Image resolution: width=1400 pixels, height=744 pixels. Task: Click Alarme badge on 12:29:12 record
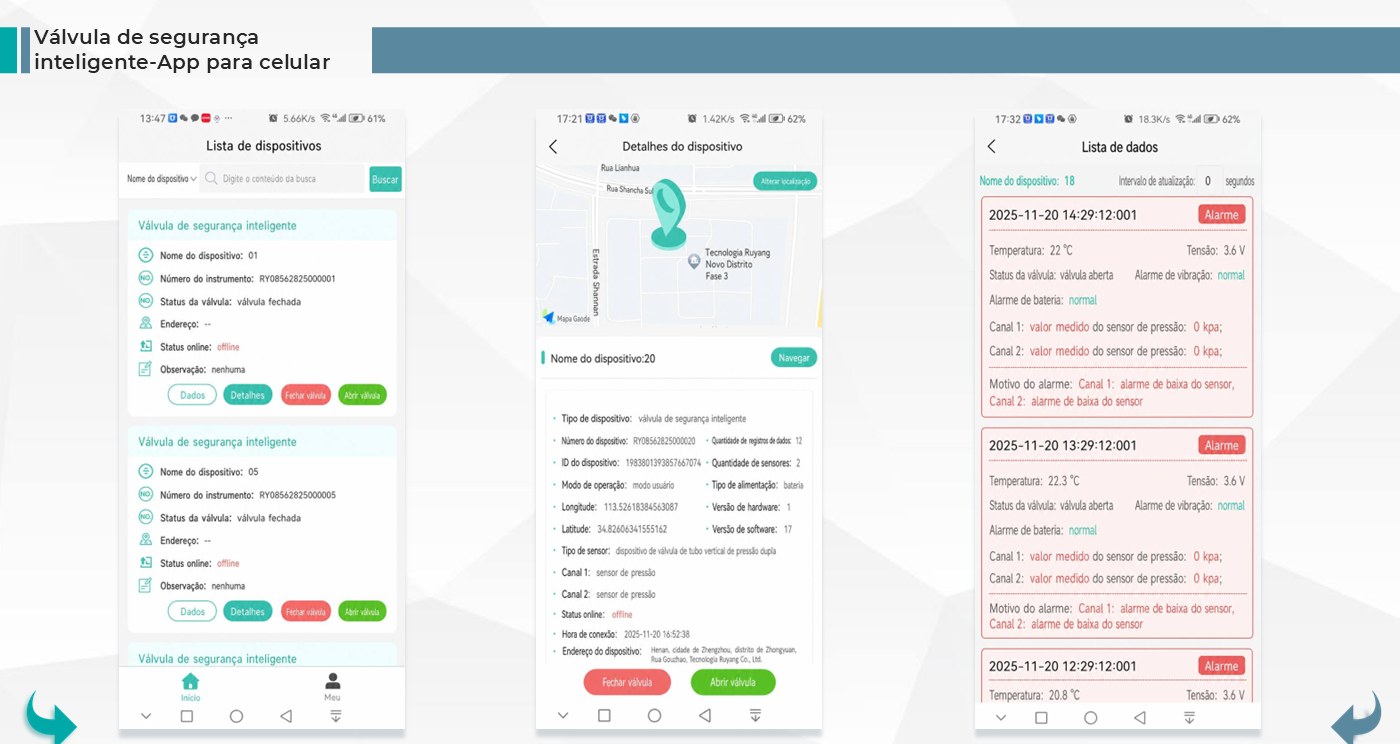tap(1221, 666)
